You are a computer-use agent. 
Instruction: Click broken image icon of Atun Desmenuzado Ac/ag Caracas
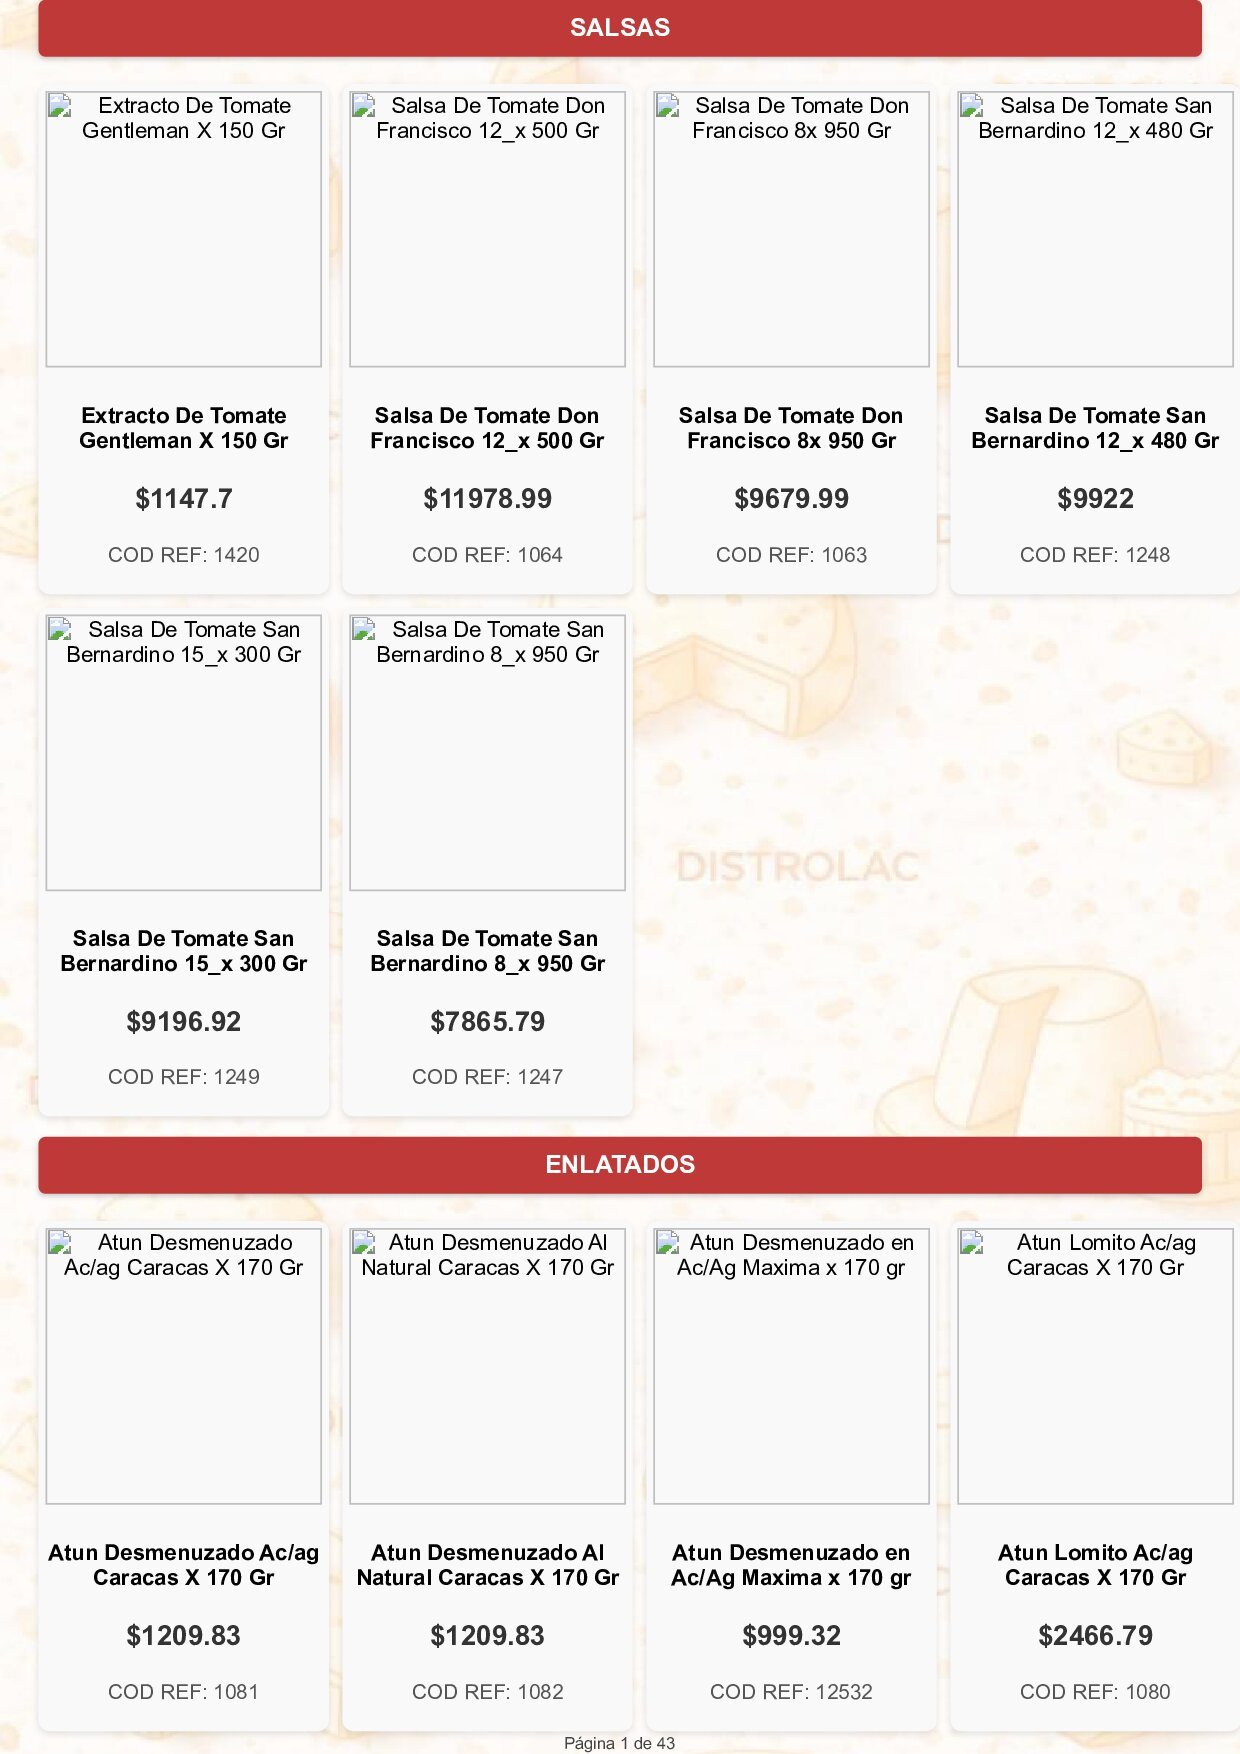tap(60, 1242)
